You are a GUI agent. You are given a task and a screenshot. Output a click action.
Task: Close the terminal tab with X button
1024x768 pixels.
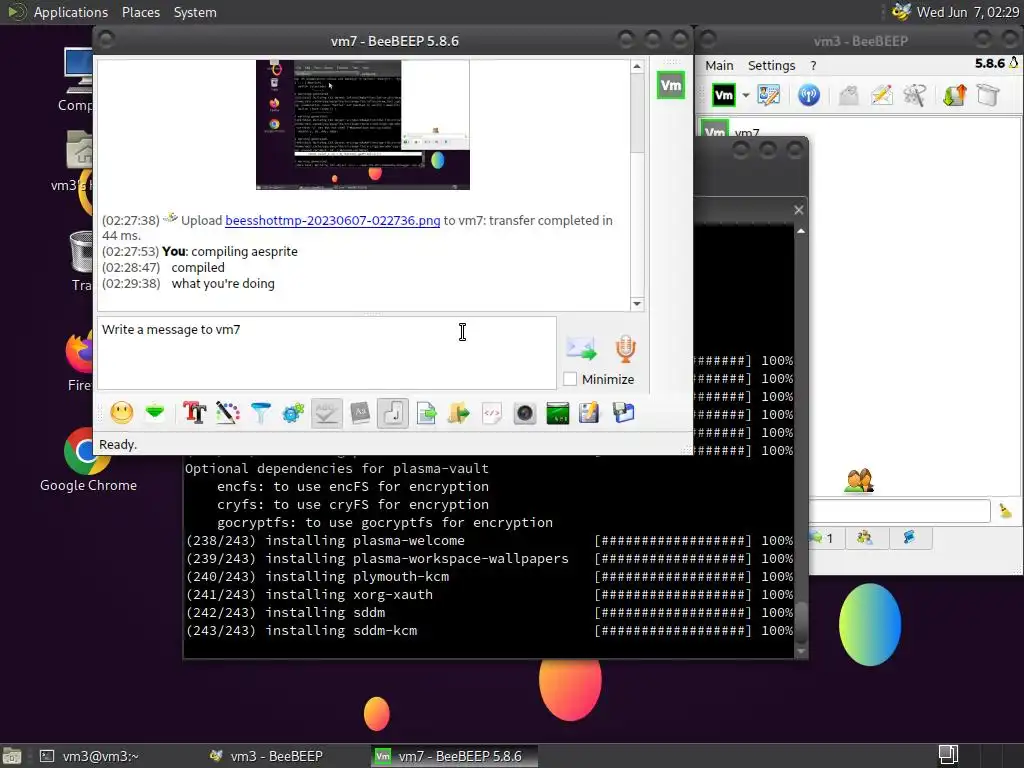click(798, 210)
